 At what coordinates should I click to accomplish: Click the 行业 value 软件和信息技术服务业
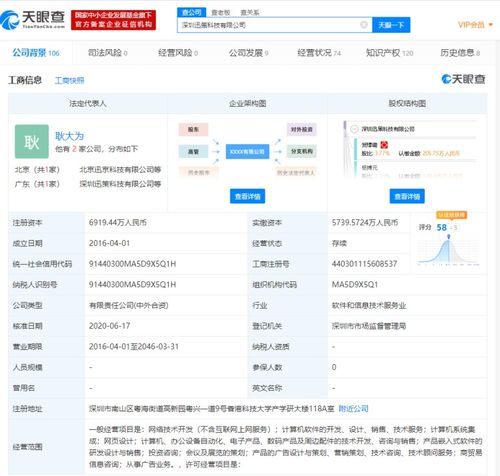coord(369,305)
